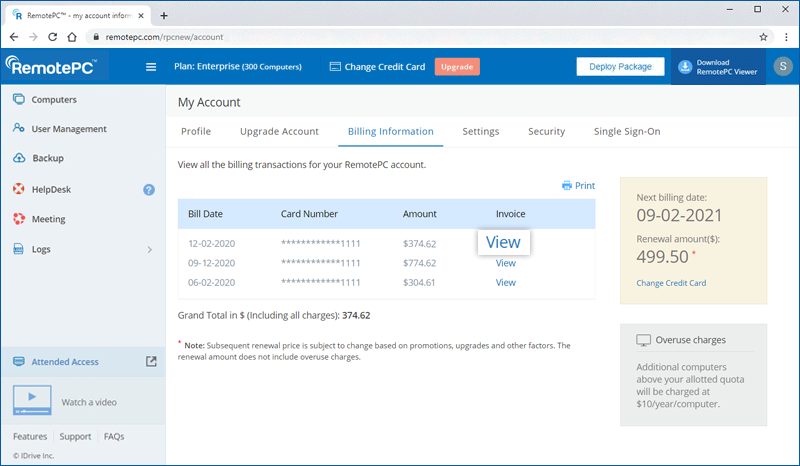Open the Settings tab
The height and width of the screenshot is (466, 800).
481,131
